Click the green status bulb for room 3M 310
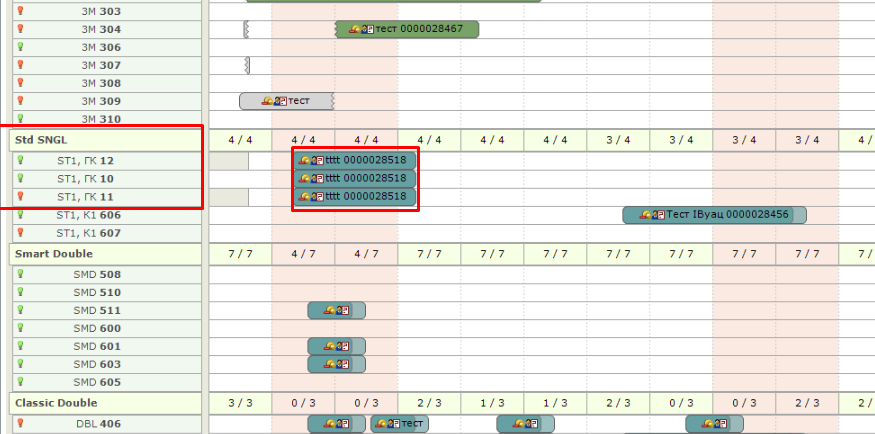This screenshot has height=434, width=875. pyautogui.click(x=20, y=119)
